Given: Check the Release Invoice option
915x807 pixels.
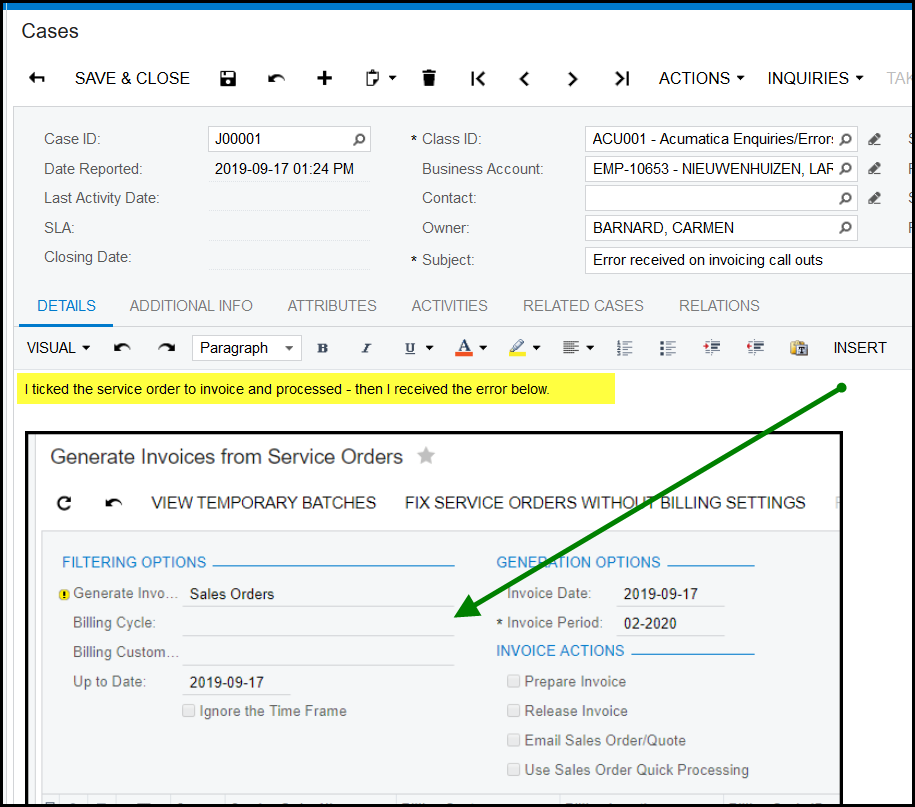Looking at the screenshot, I should point(514,711).
